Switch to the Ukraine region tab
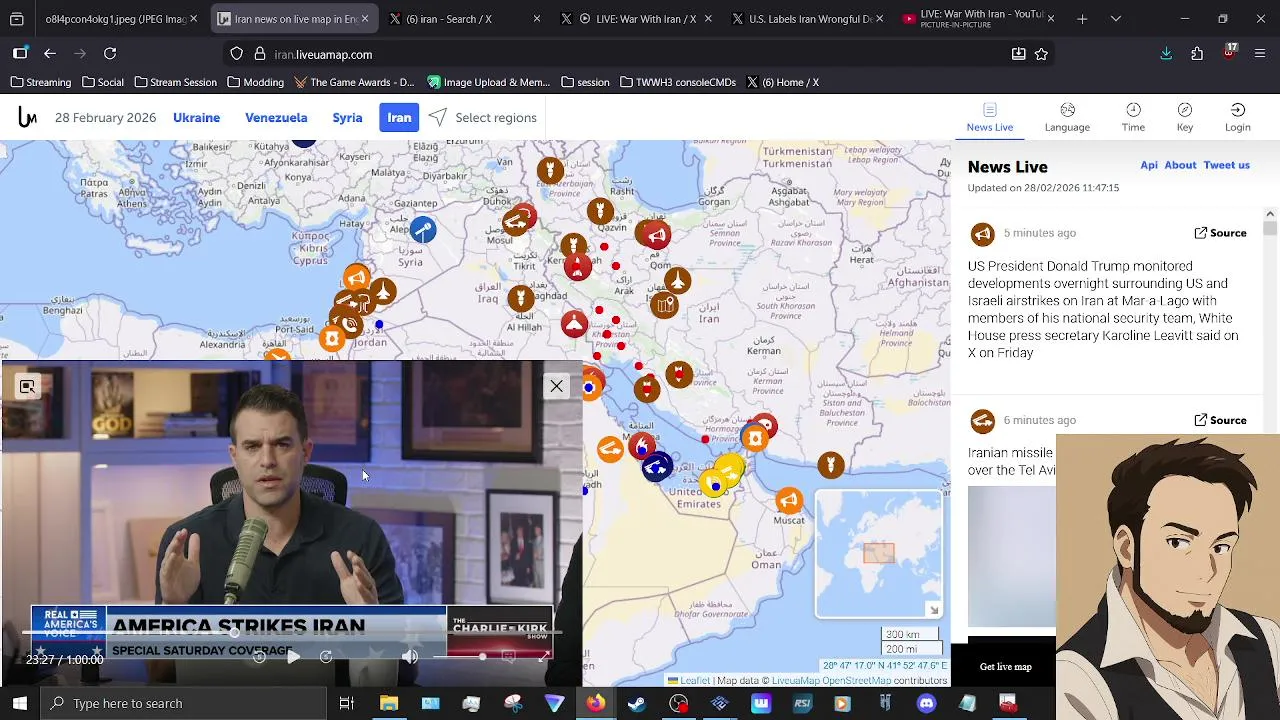The height and width of the screenshot is (720, 1280). (196, 118)
